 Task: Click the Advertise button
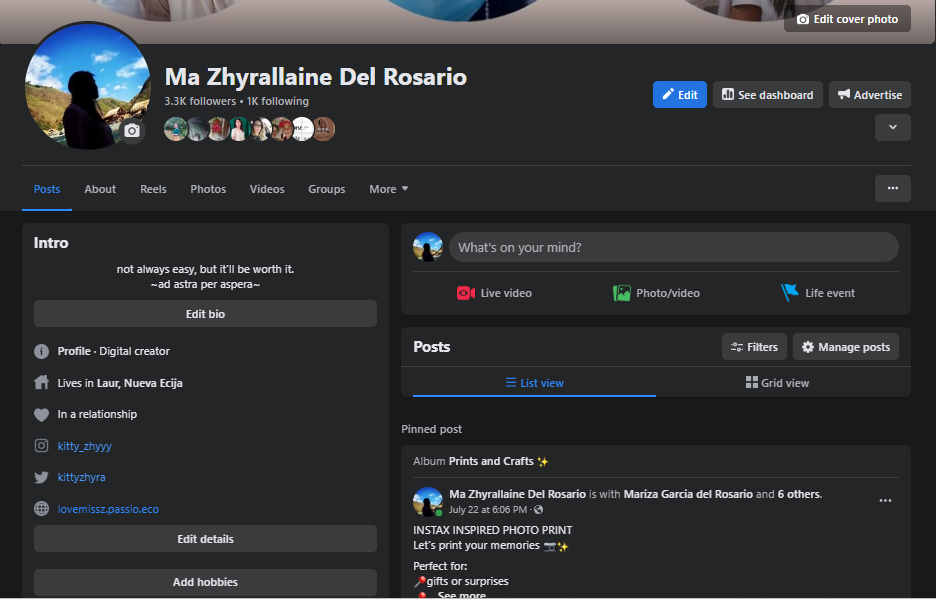[x=870, y=95]
